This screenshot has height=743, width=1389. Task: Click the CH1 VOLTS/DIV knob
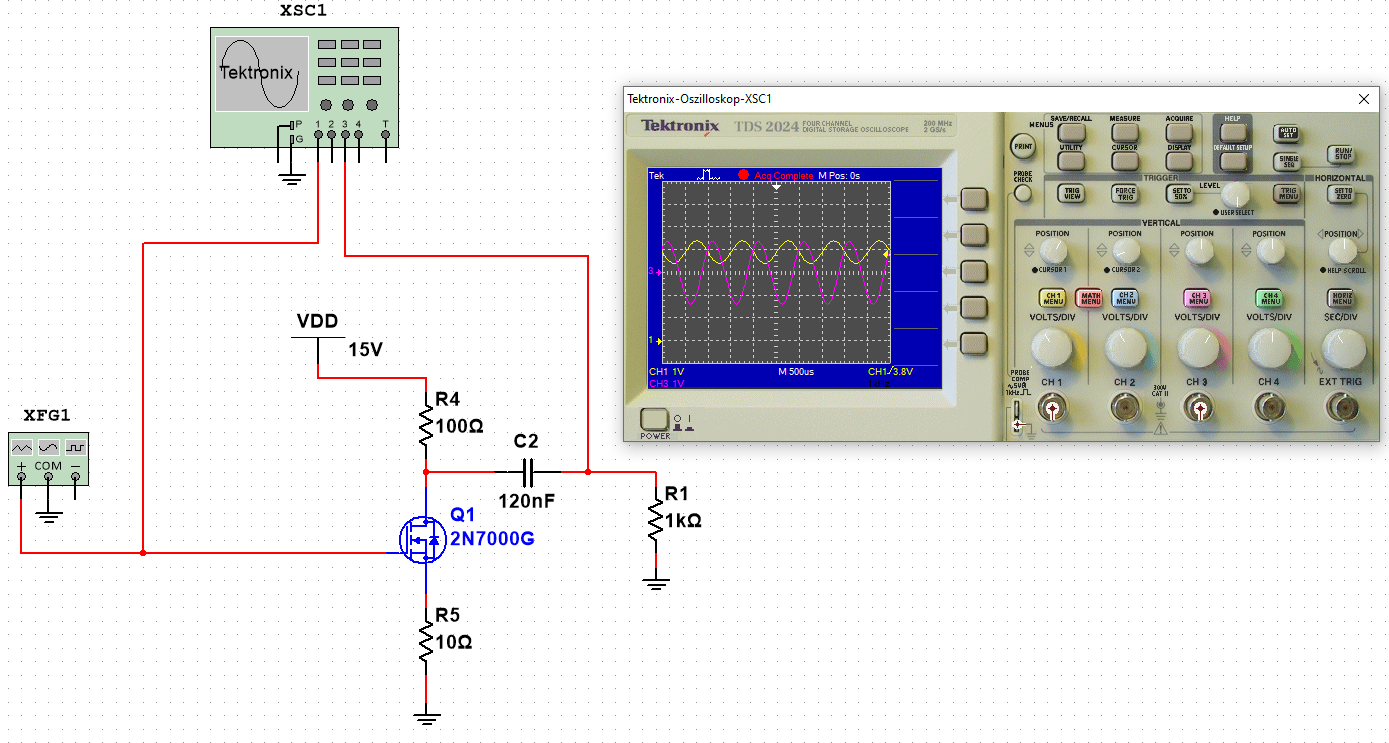pyautogui.click(x=1052, y=348)
